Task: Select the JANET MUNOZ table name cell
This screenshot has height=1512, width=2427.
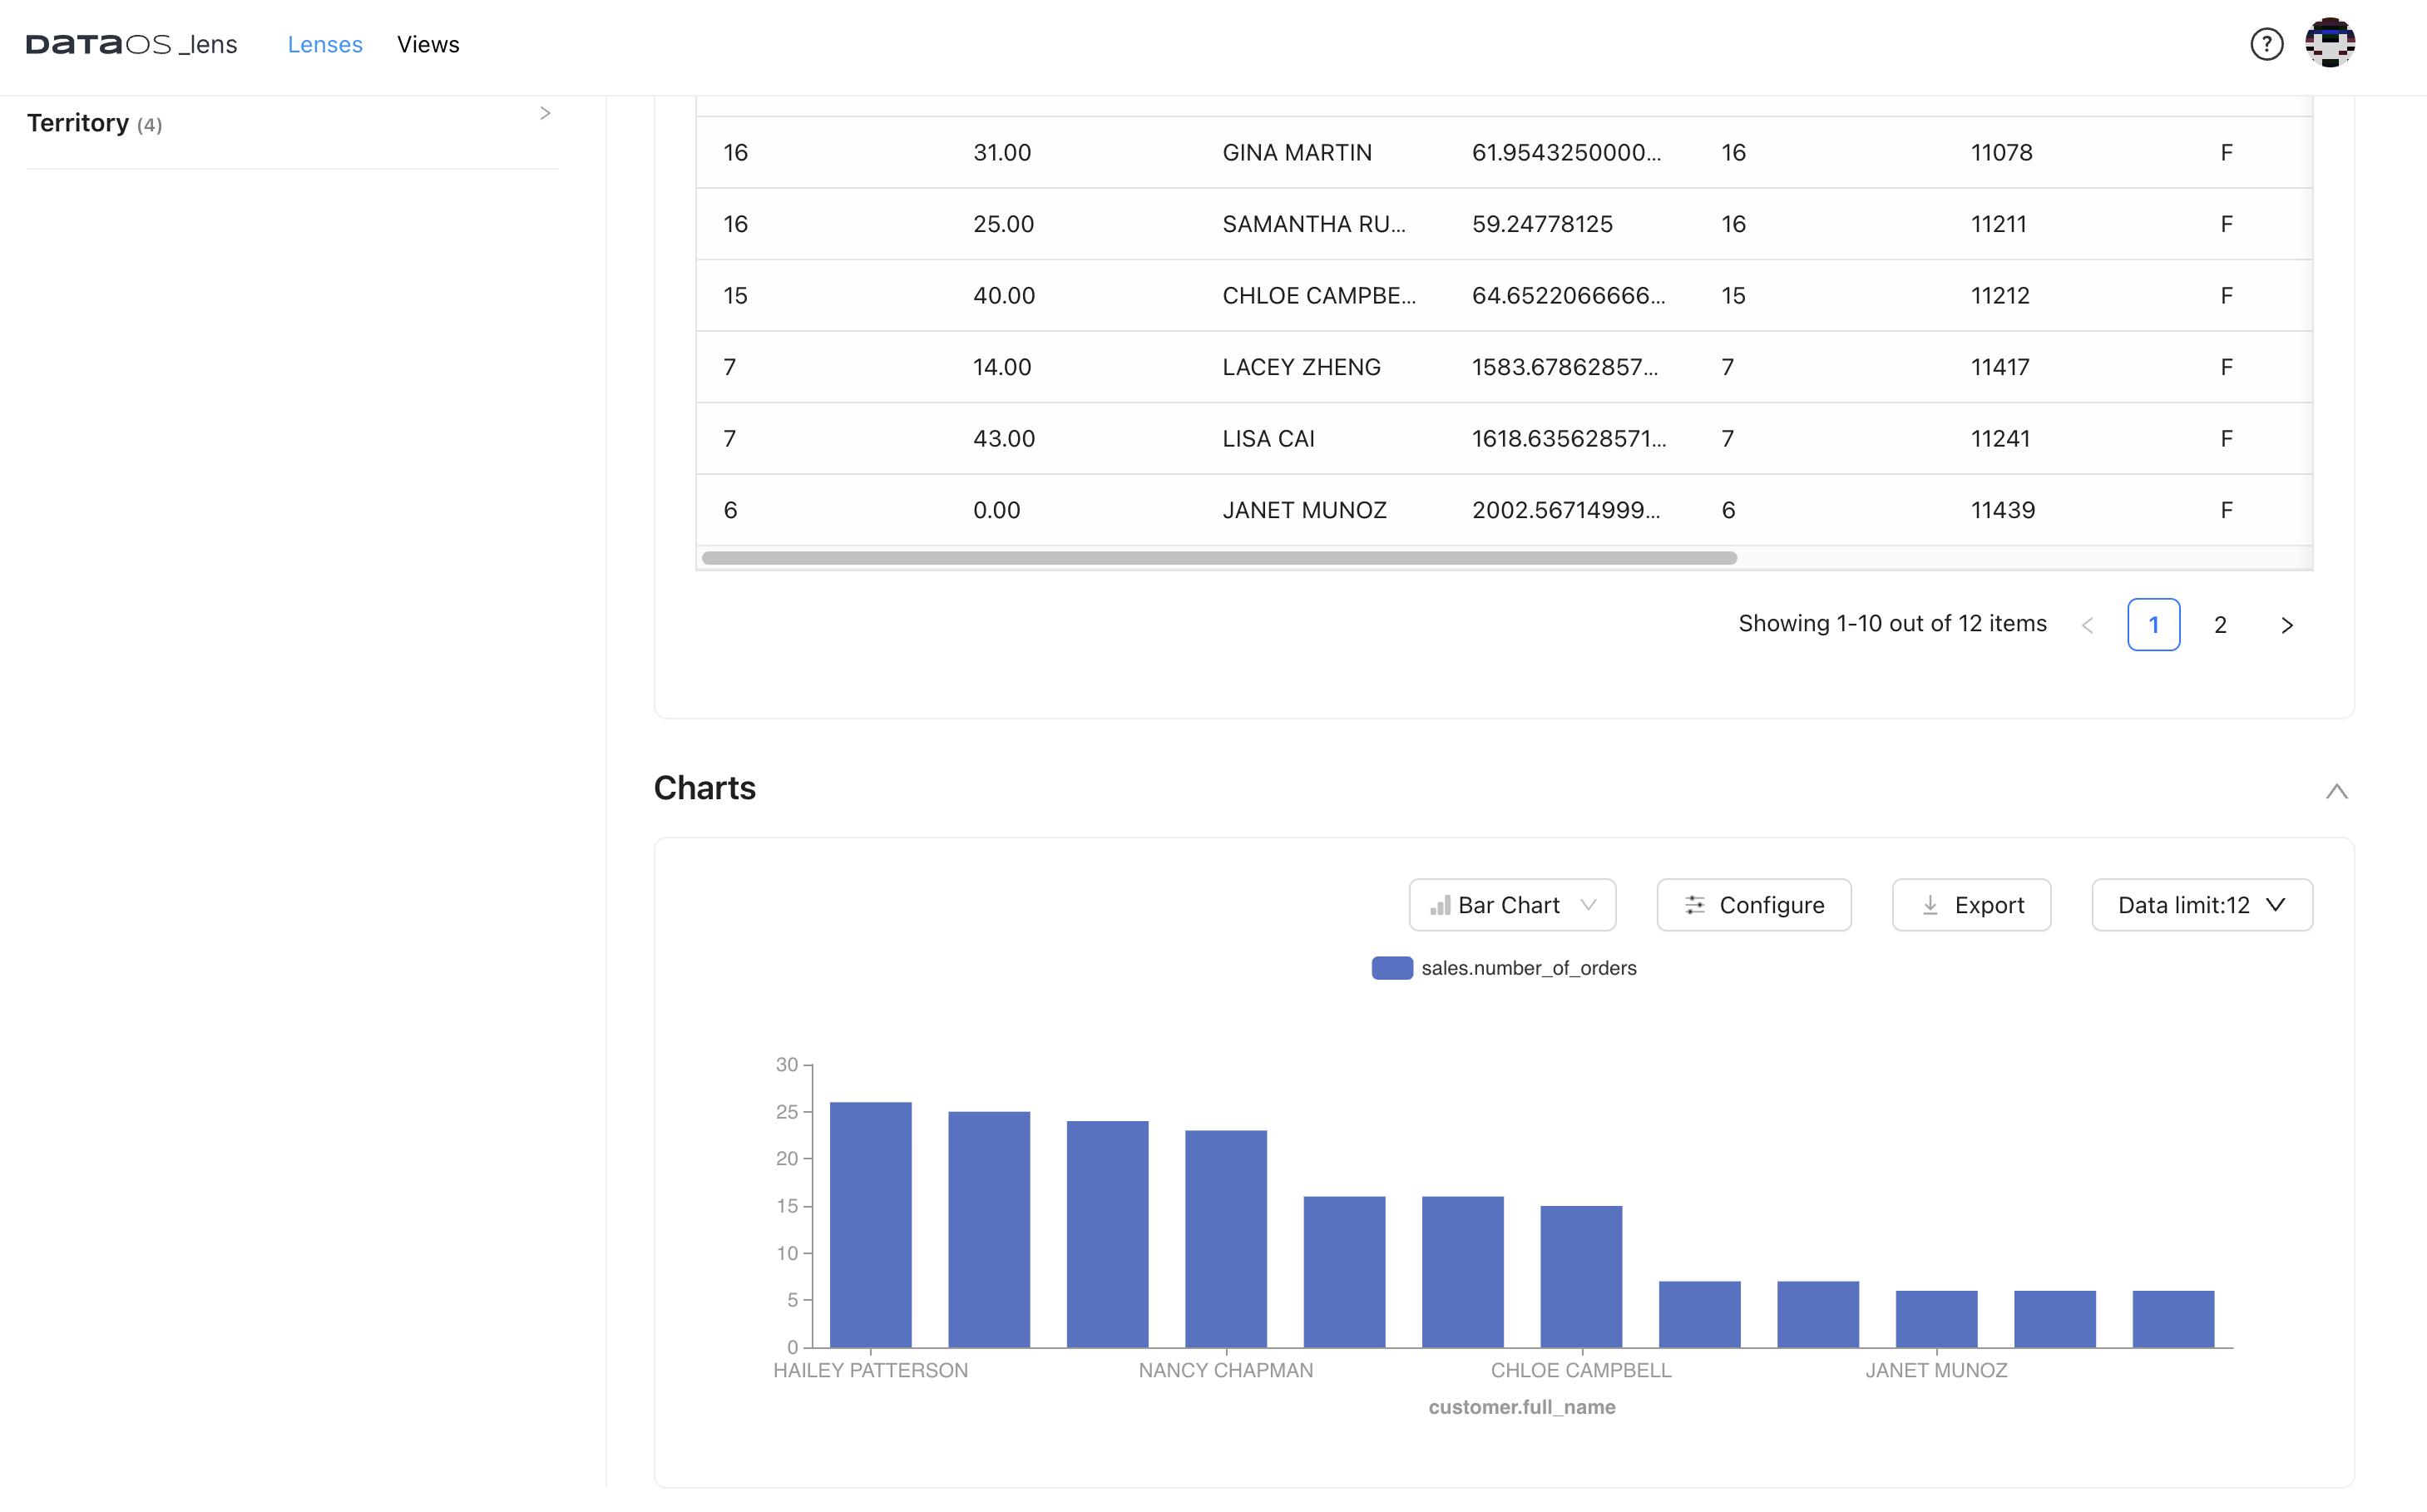Action: 1304,510
